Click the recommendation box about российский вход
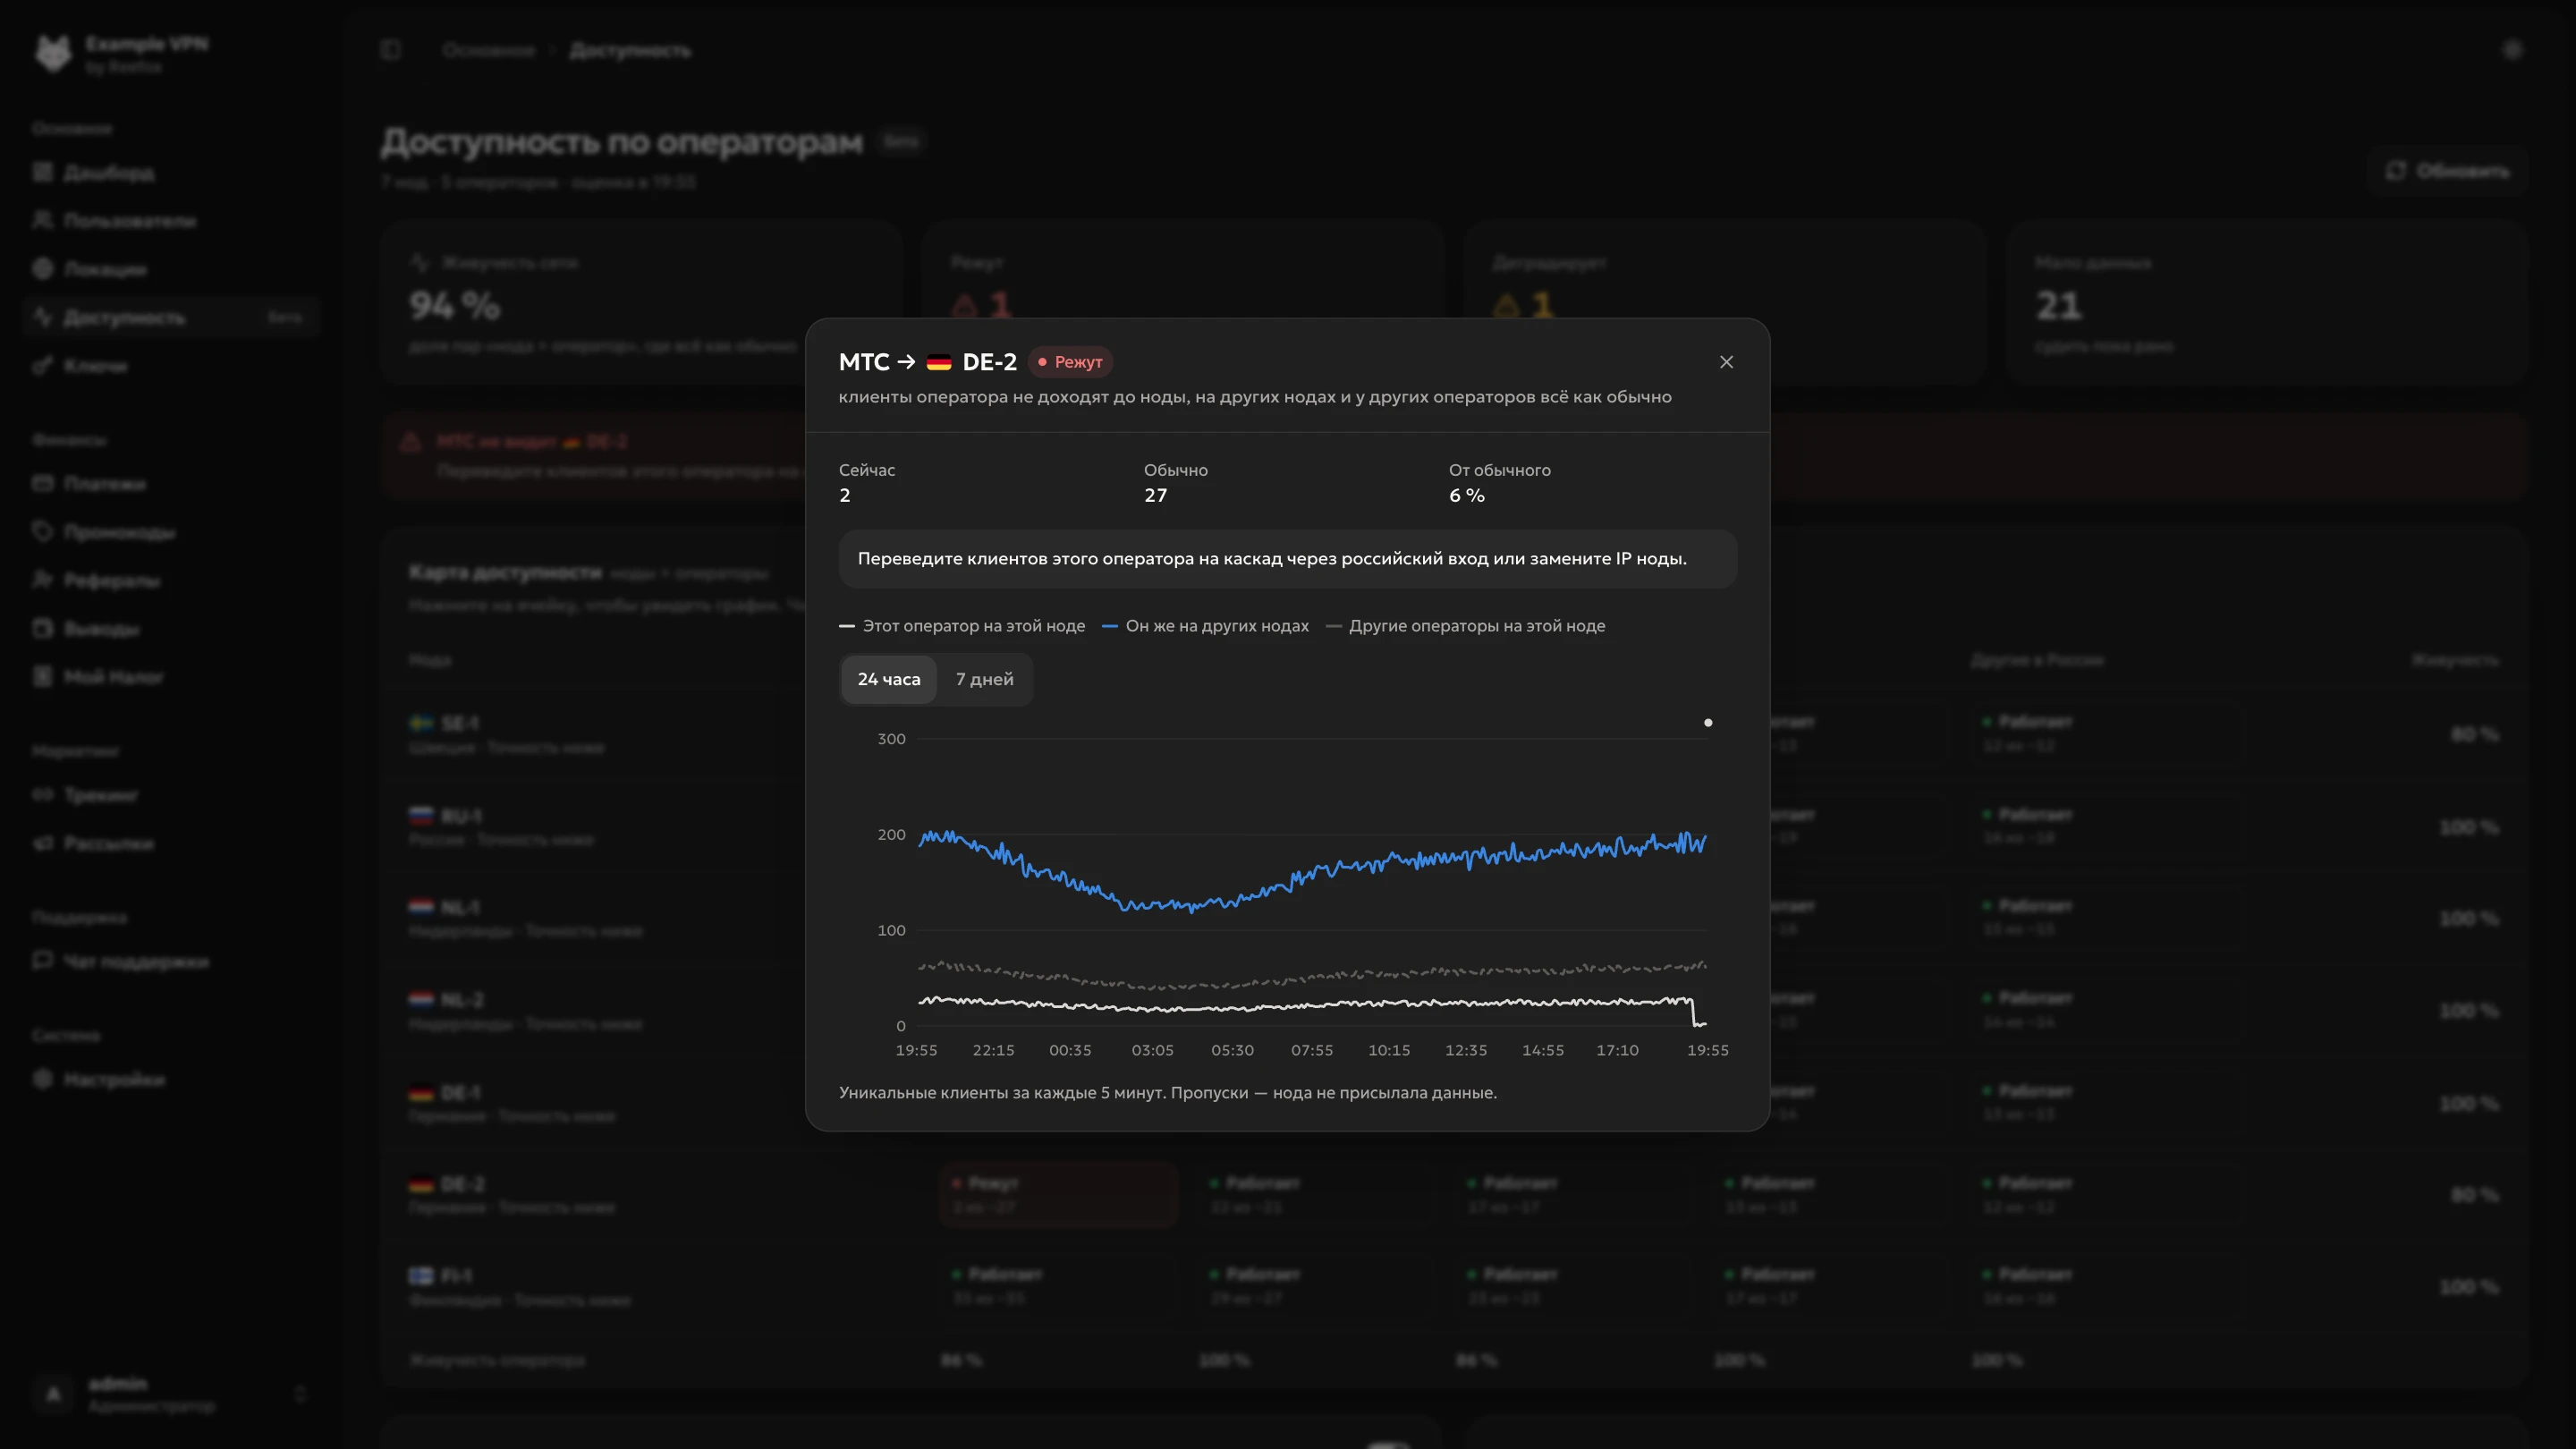The image size is (2576, 1449). tap(1288, 559)
